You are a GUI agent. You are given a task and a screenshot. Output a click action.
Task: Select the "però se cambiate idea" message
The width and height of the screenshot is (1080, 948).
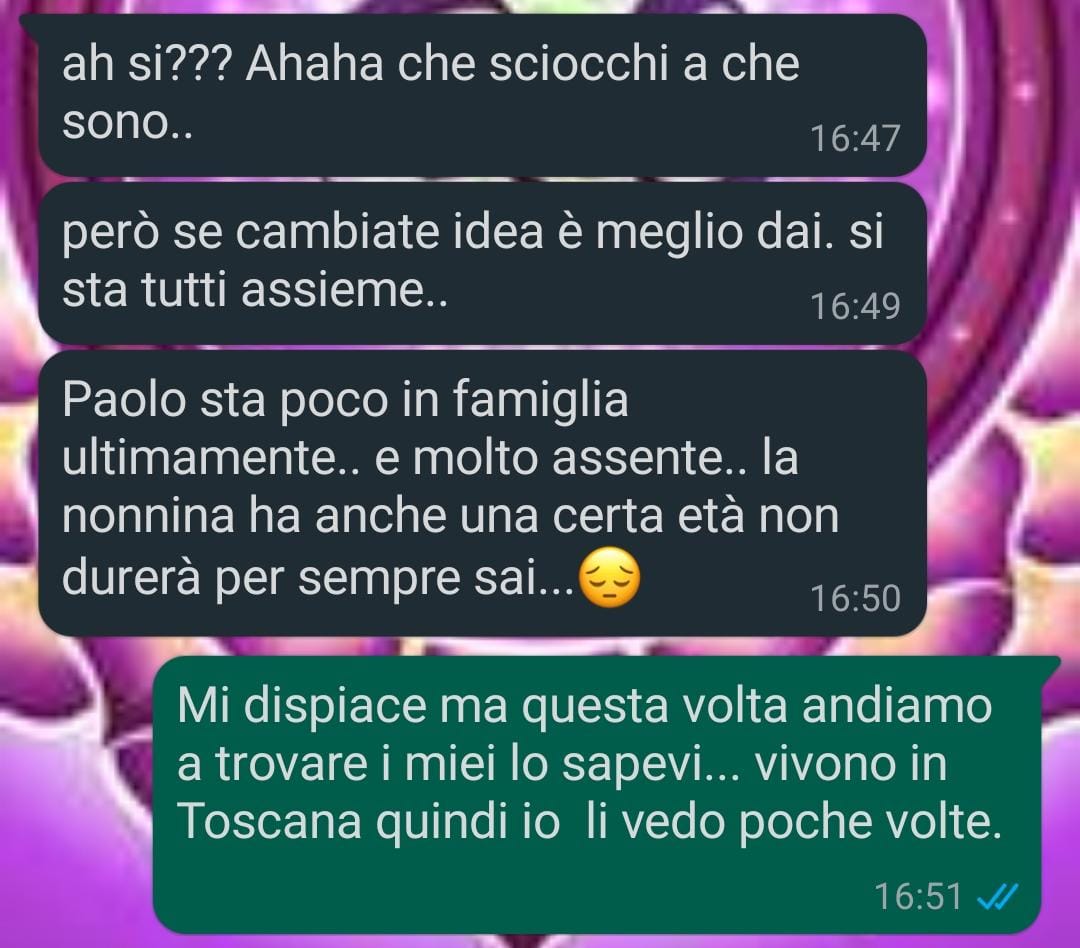(x=482, y=263)
